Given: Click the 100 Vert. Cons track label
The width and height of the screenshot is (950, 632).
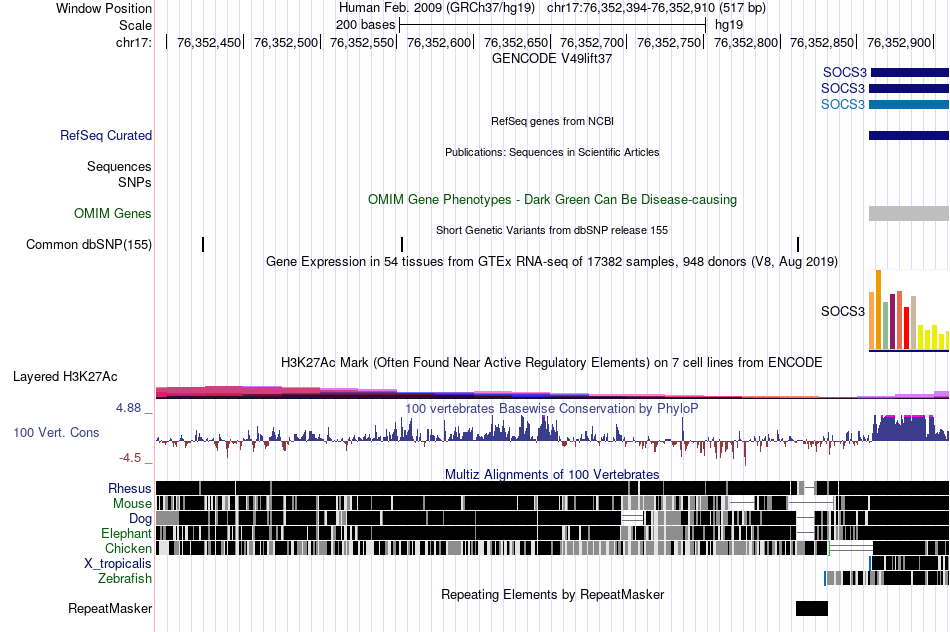Looking at the screenshot, I should coord(56,432).
